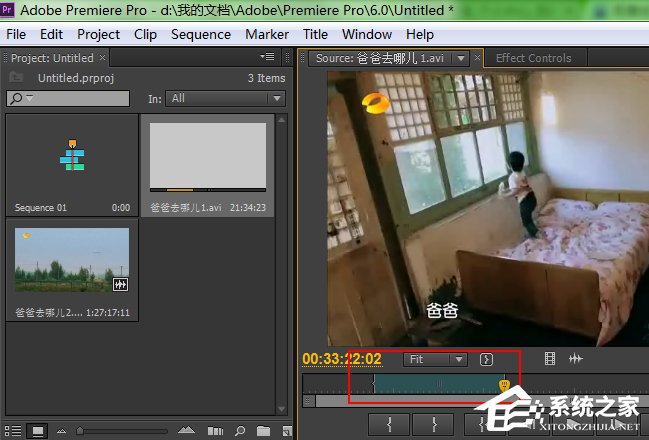The height and width of the screenshot is (440, 649).
Task: Select the Source: 爸爸去哪儿 1.avi tab
Action: click(380, 58)
